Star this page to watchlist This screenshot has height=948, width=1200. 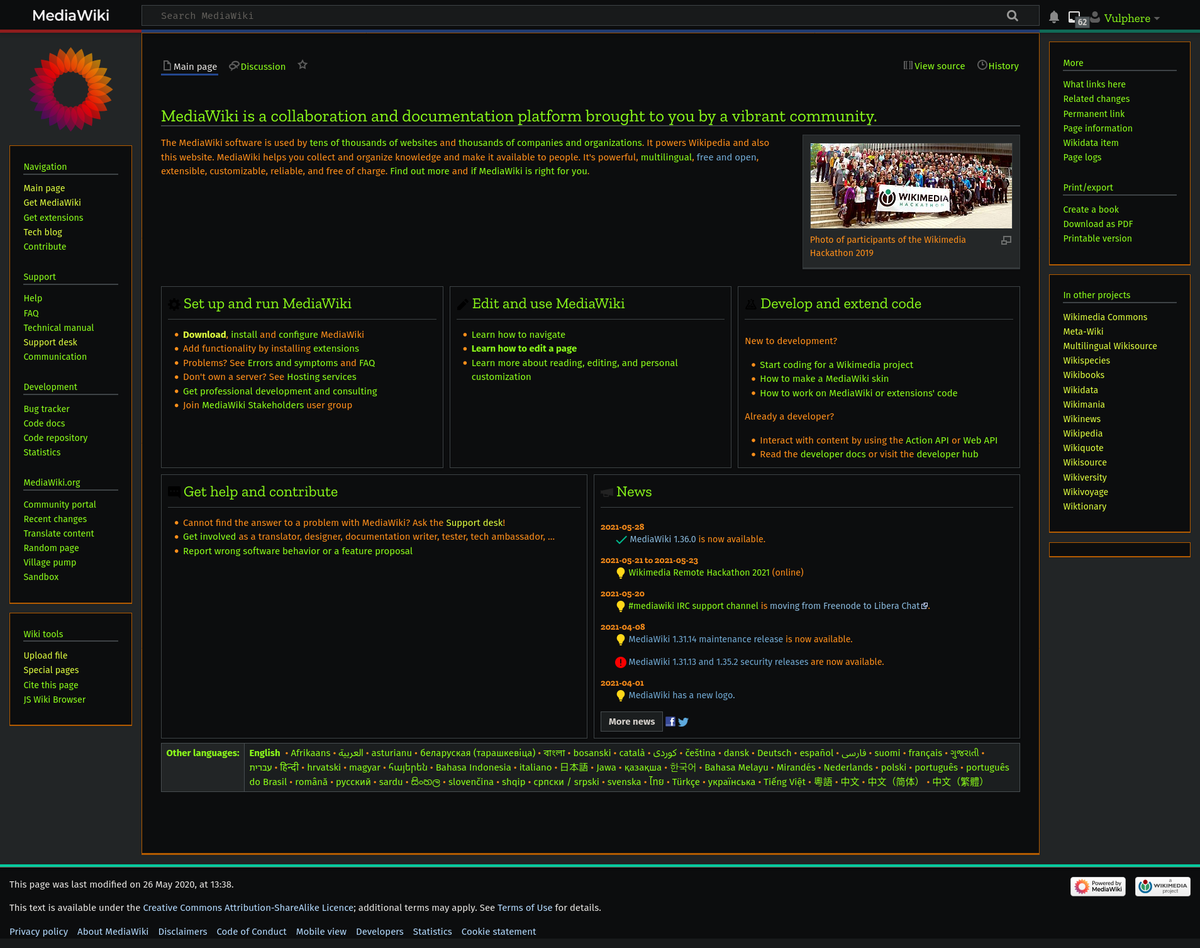point(302,65)
